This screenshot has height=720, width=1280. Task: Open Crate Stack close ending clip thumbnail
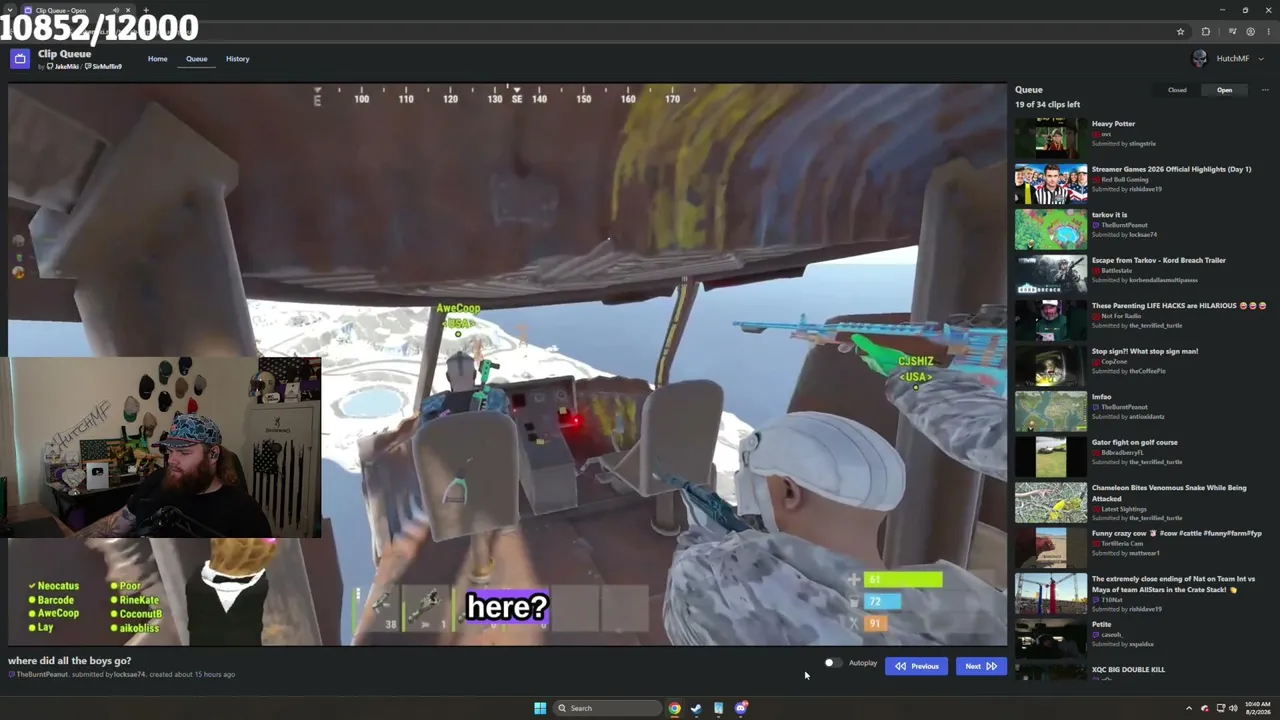tap(1051, 593)
